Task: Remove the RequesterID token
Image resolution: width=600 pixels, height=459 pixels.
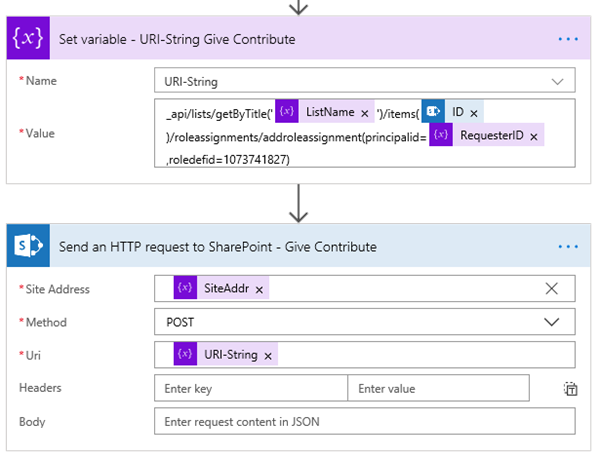Action: coord(534,136)
